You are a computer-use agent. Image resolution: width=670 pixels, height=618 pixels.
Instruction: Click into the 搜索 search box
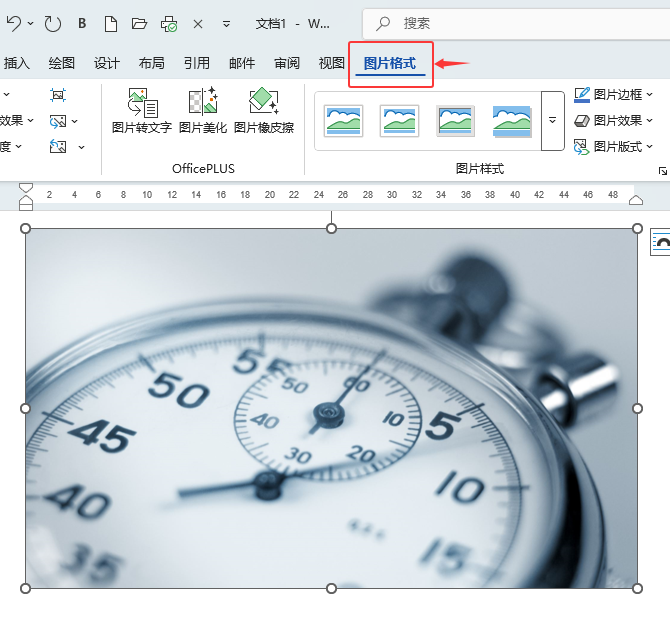click(516, 24)
